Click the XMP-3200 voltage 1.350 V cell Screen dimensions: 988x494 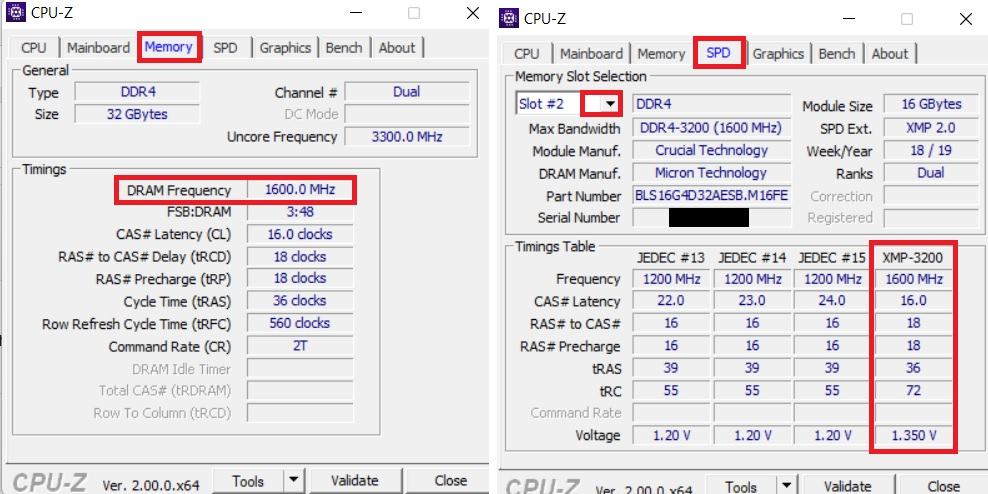click(914, 435)
